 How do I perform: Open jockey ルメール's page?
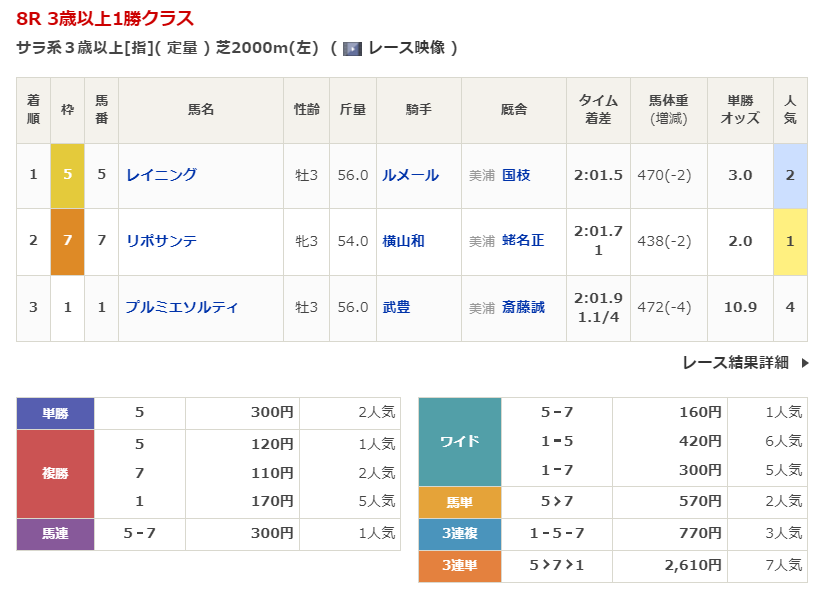point(410,175)
